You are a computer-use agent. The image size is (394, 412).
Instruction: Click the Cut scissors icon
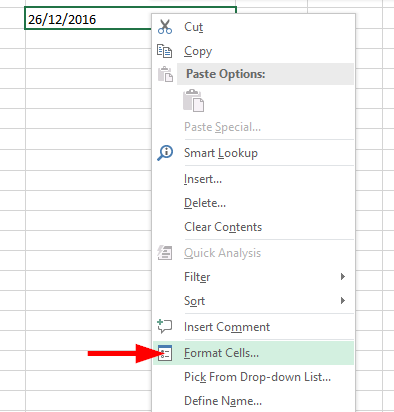coord(165,27)
